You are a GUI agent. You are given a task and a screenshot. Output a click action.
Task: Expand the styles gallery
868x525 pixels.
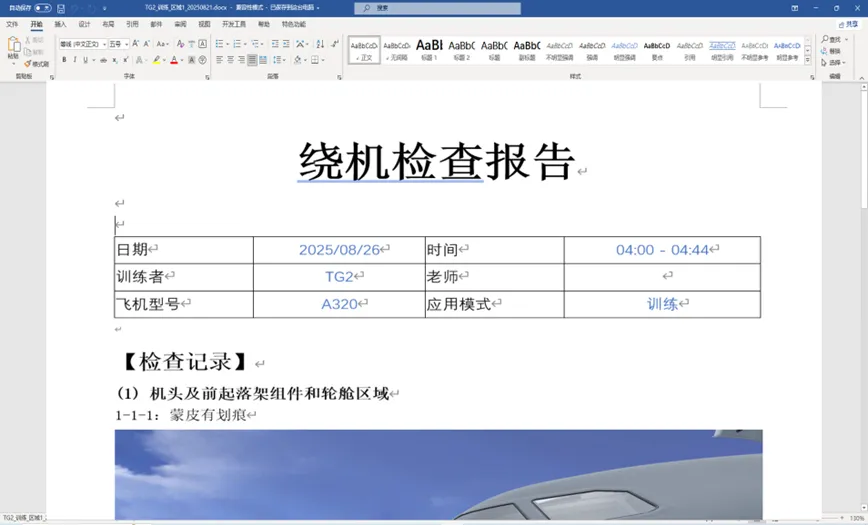[x=808, y=59]
